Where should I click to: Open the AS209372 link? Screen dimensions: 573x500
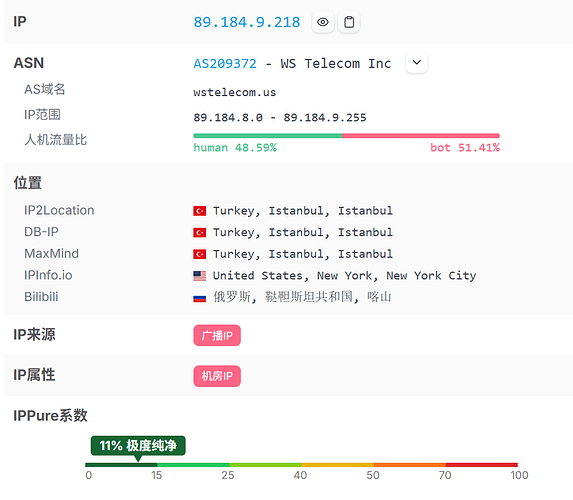(x=225, y=64)
